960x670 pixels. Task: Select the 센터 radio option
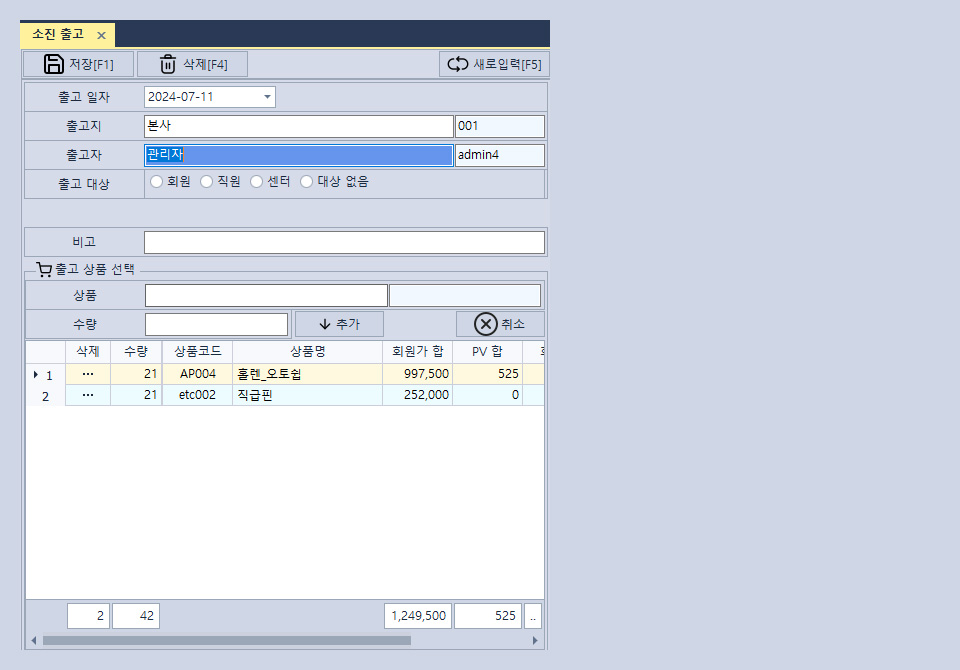(257, 182)
